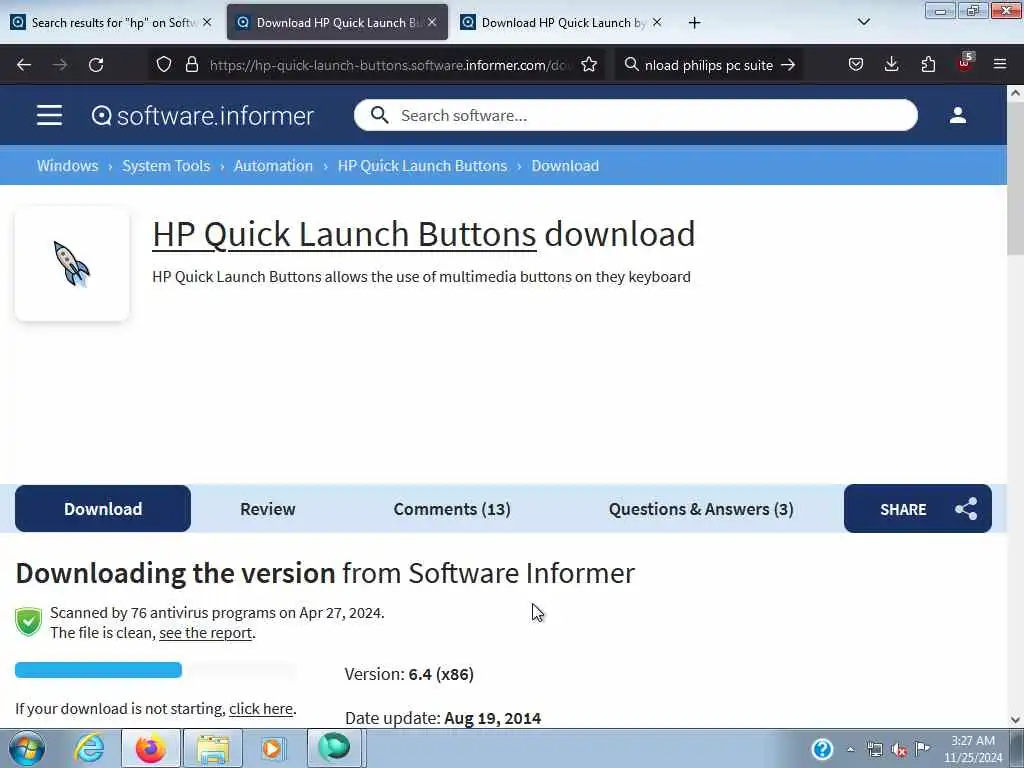Open the Pocket save icon
The width and height of the screenshot is (1024, 768).
[856, 65]
